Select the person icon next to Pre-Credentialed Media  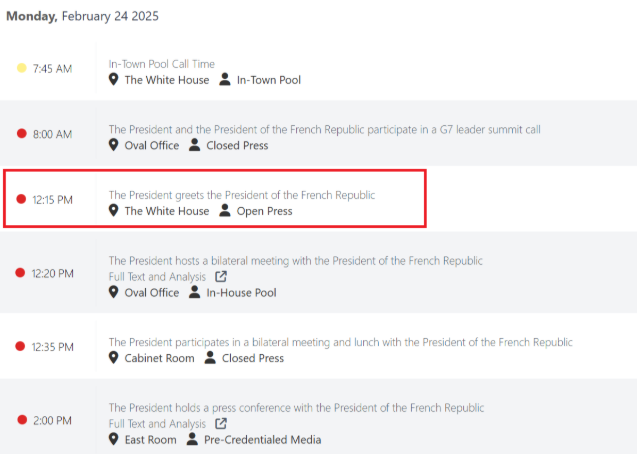(x=192, y=439)
